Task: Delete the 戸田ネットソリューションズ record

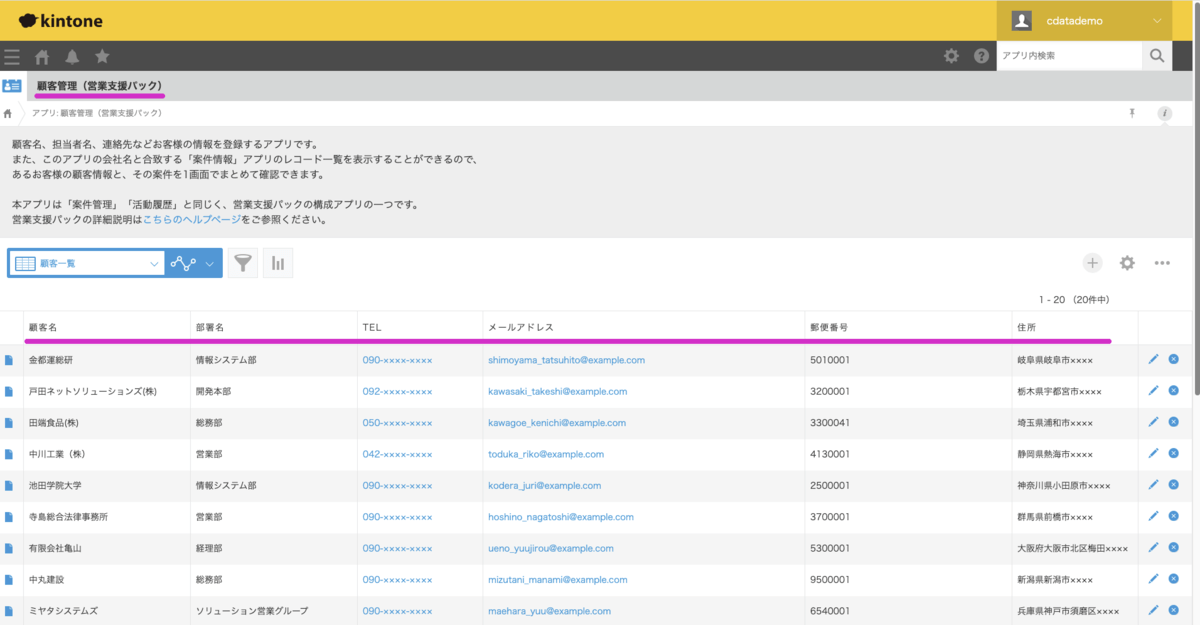Action: 1173,391
